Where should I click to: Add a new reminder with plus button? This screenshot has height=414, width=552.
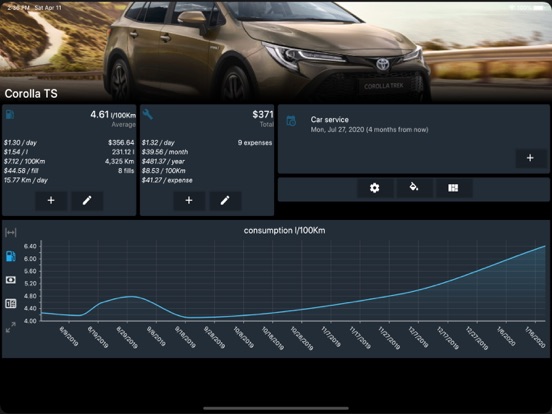point(530,158)
